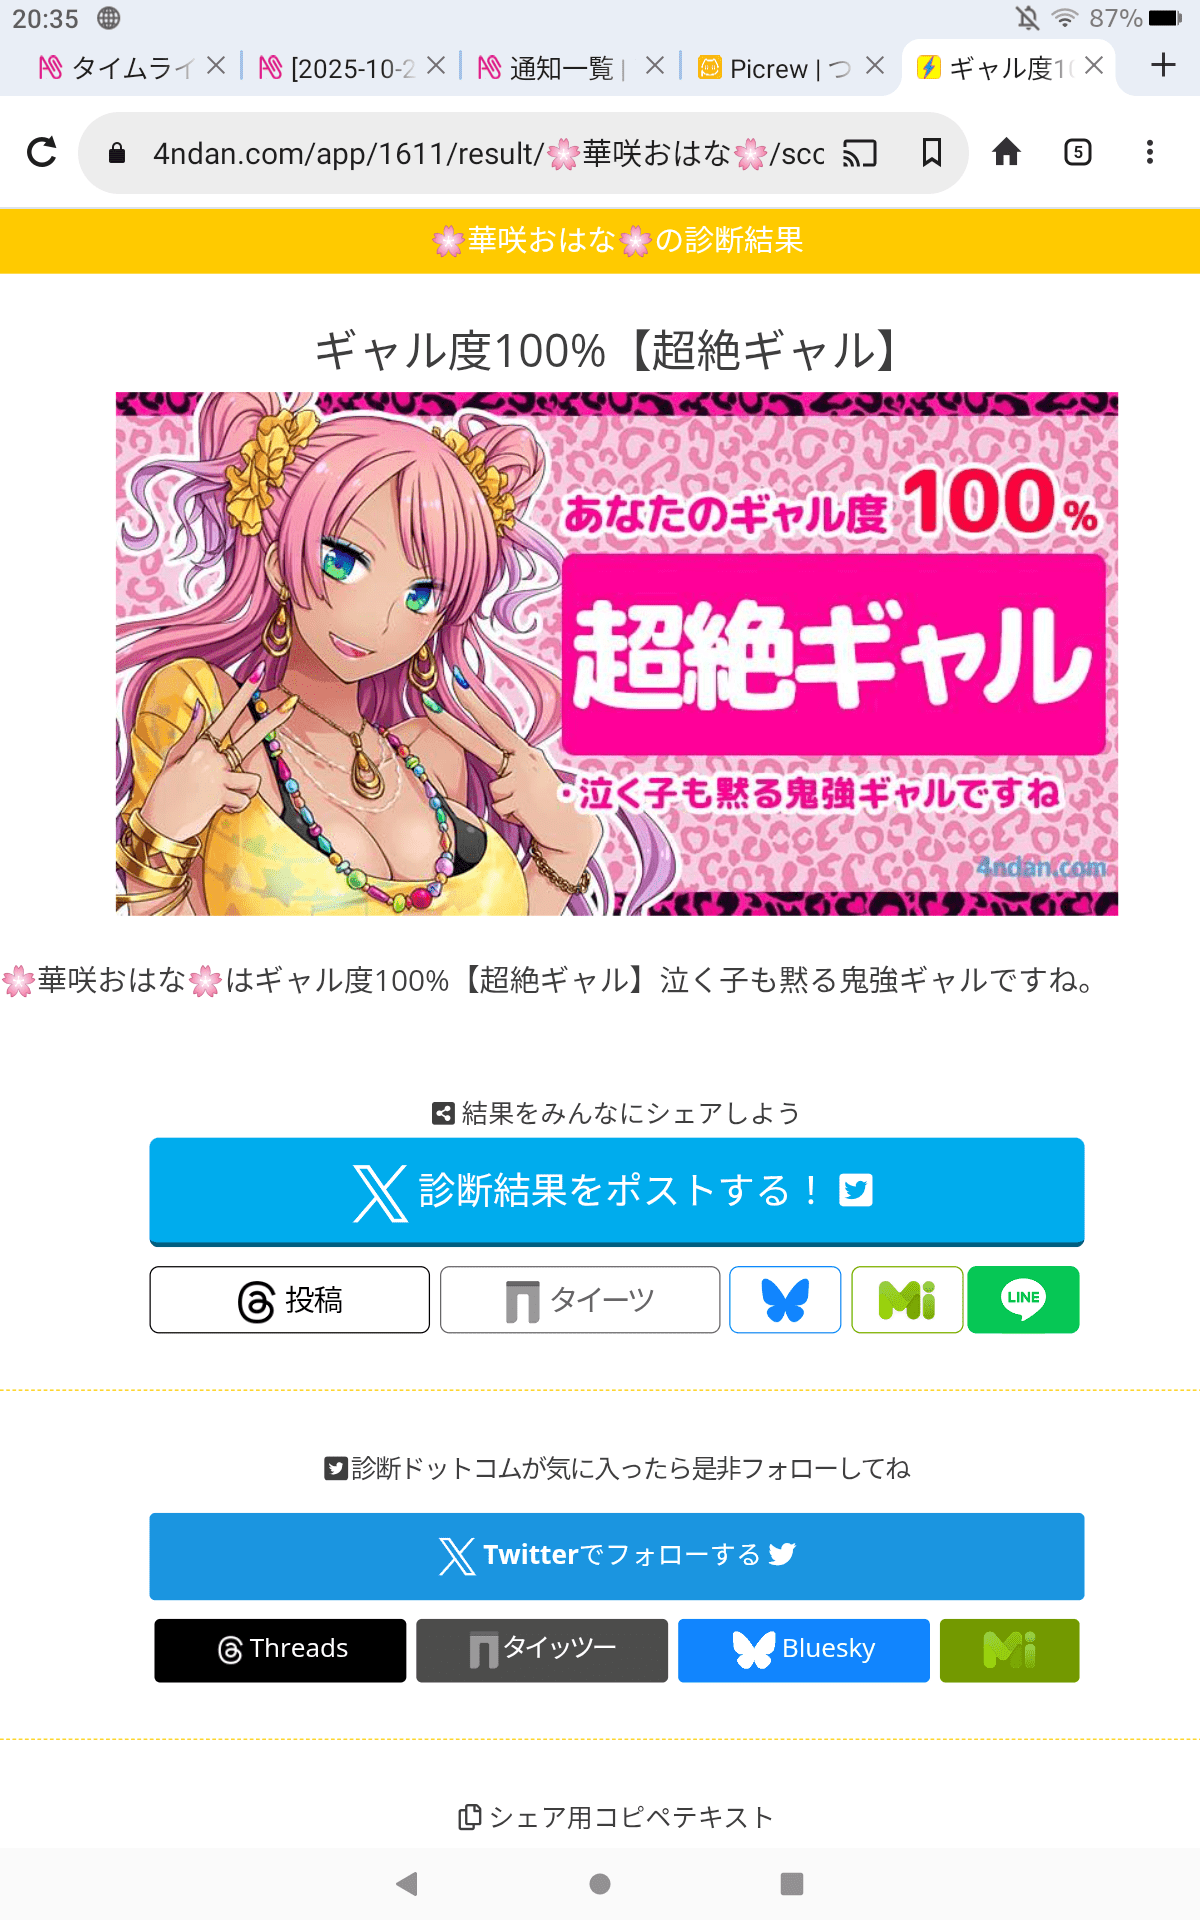Open the browser home page icon

(x=1006, y=152)
